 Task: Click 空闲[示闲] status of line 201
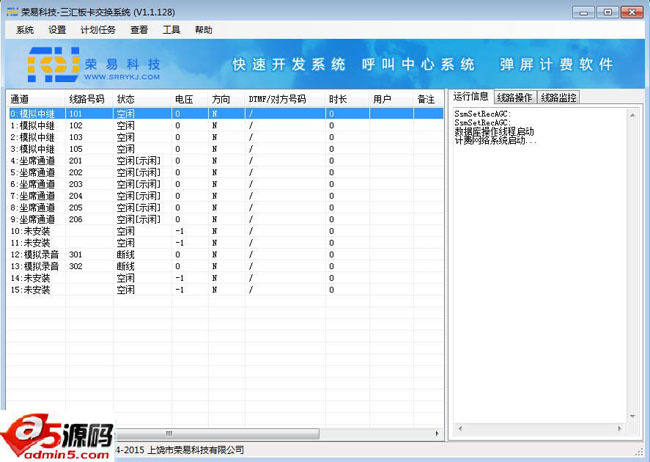tap(138, 160)
